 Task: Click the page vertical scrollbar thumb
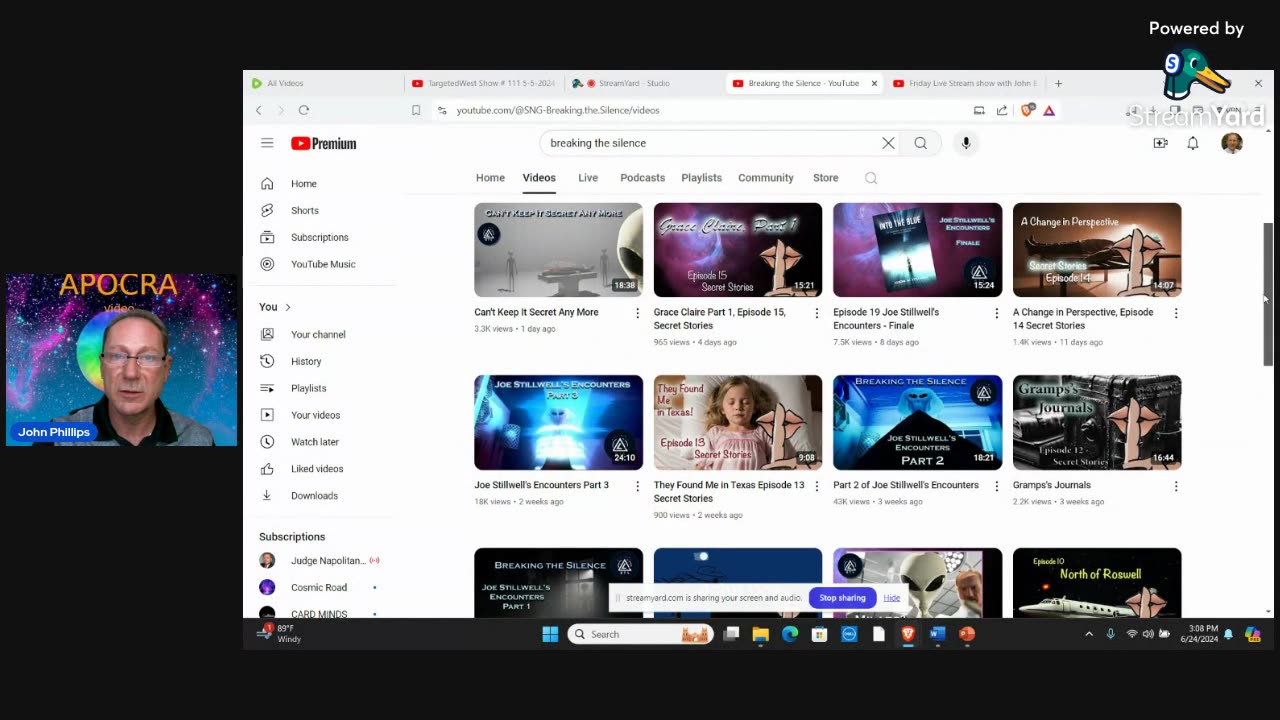click(1268, 295)
